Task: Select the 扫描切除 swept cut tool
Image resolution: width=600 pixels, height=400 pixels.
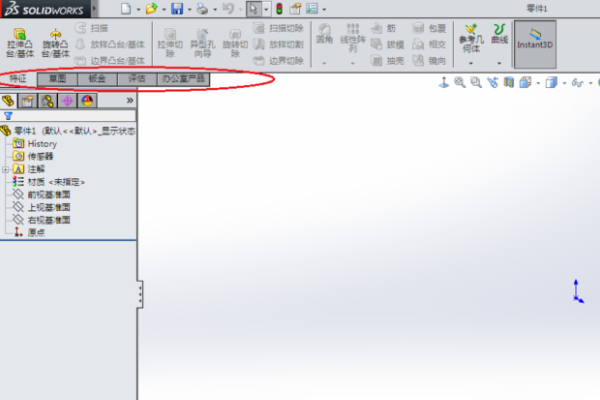Action: pyautogui.click(x=278, y=28)
